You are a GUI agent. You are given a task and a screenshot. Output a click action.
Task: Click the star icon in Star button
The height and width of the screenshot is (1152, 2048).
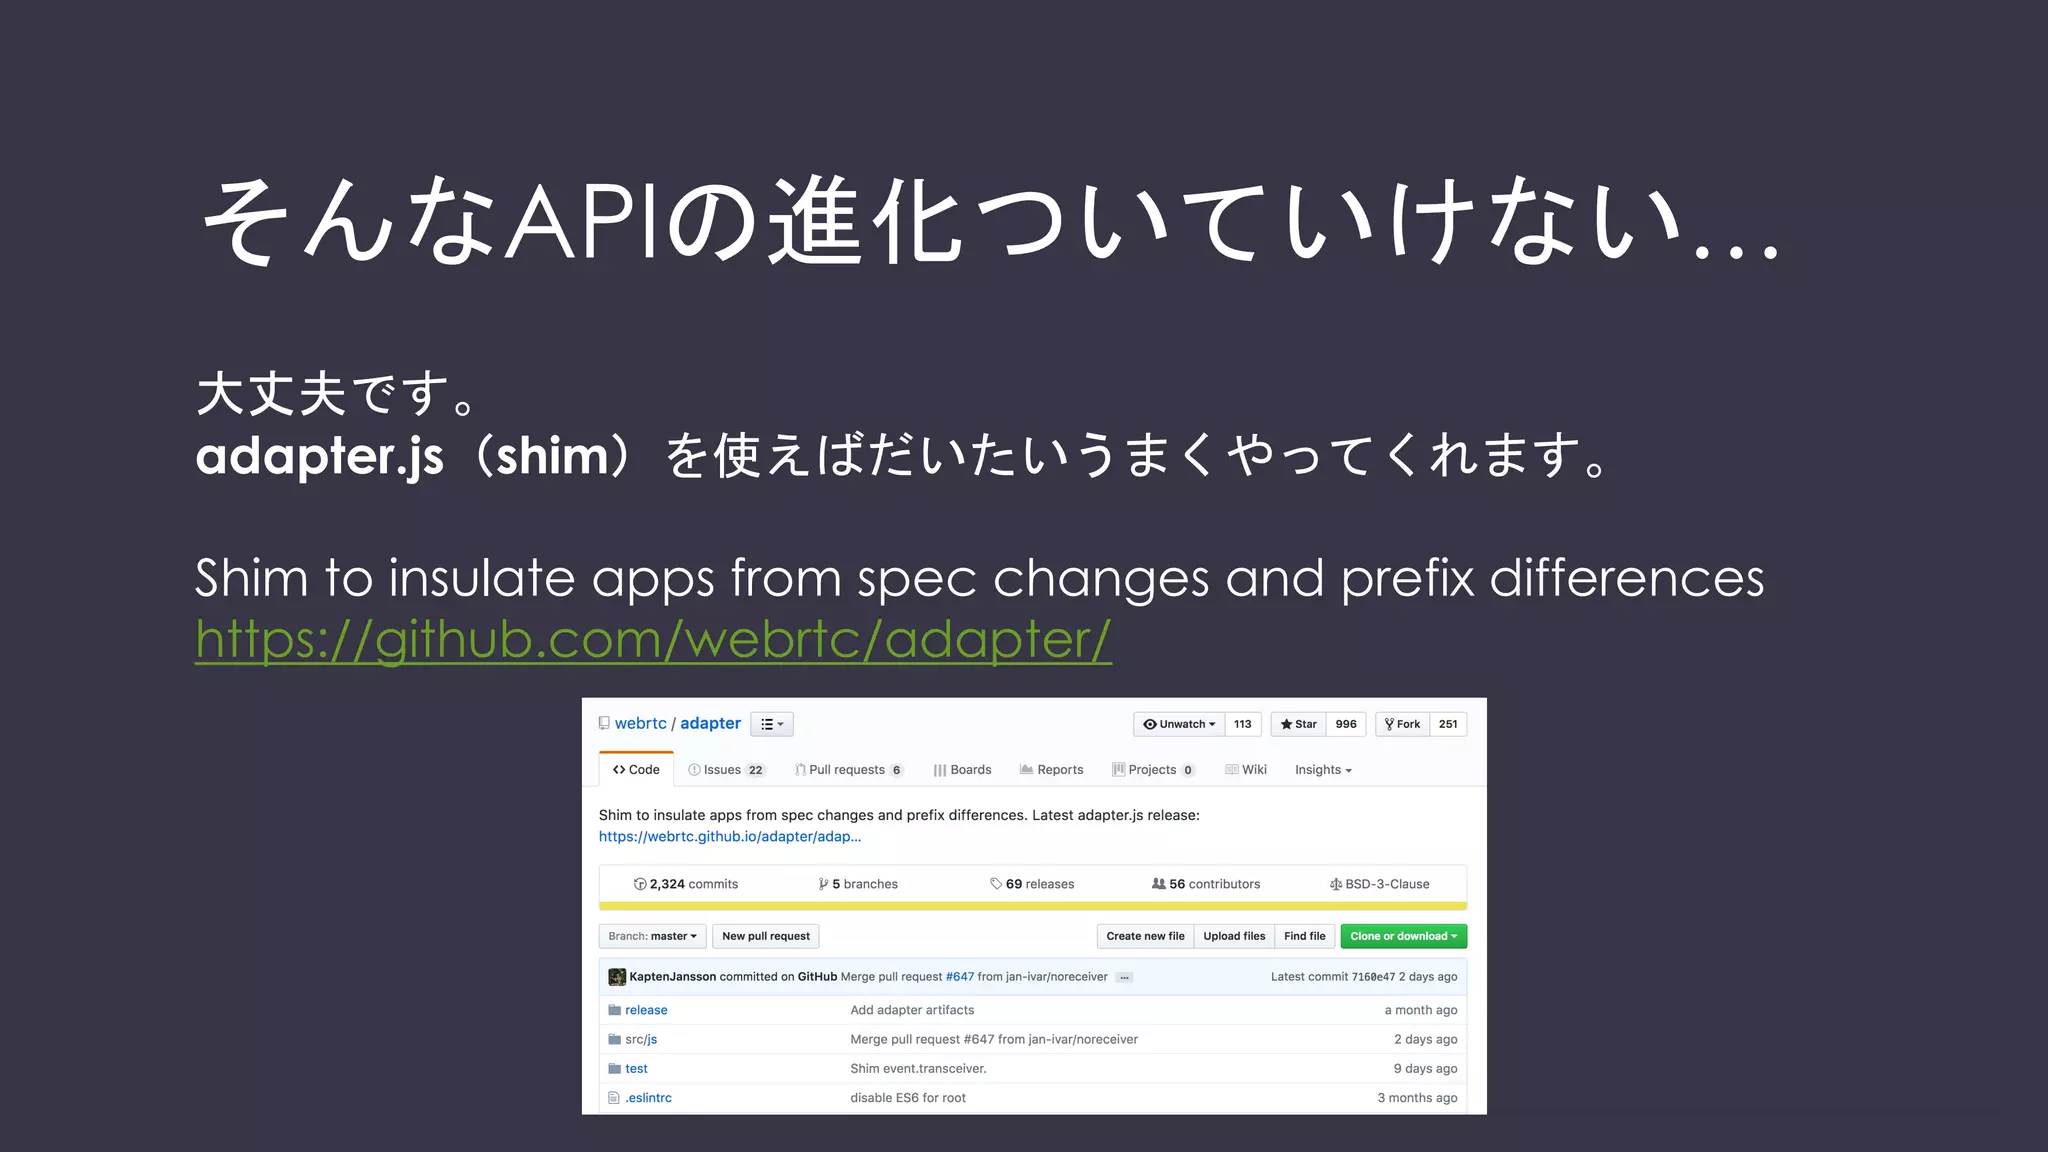point(1286,724)
